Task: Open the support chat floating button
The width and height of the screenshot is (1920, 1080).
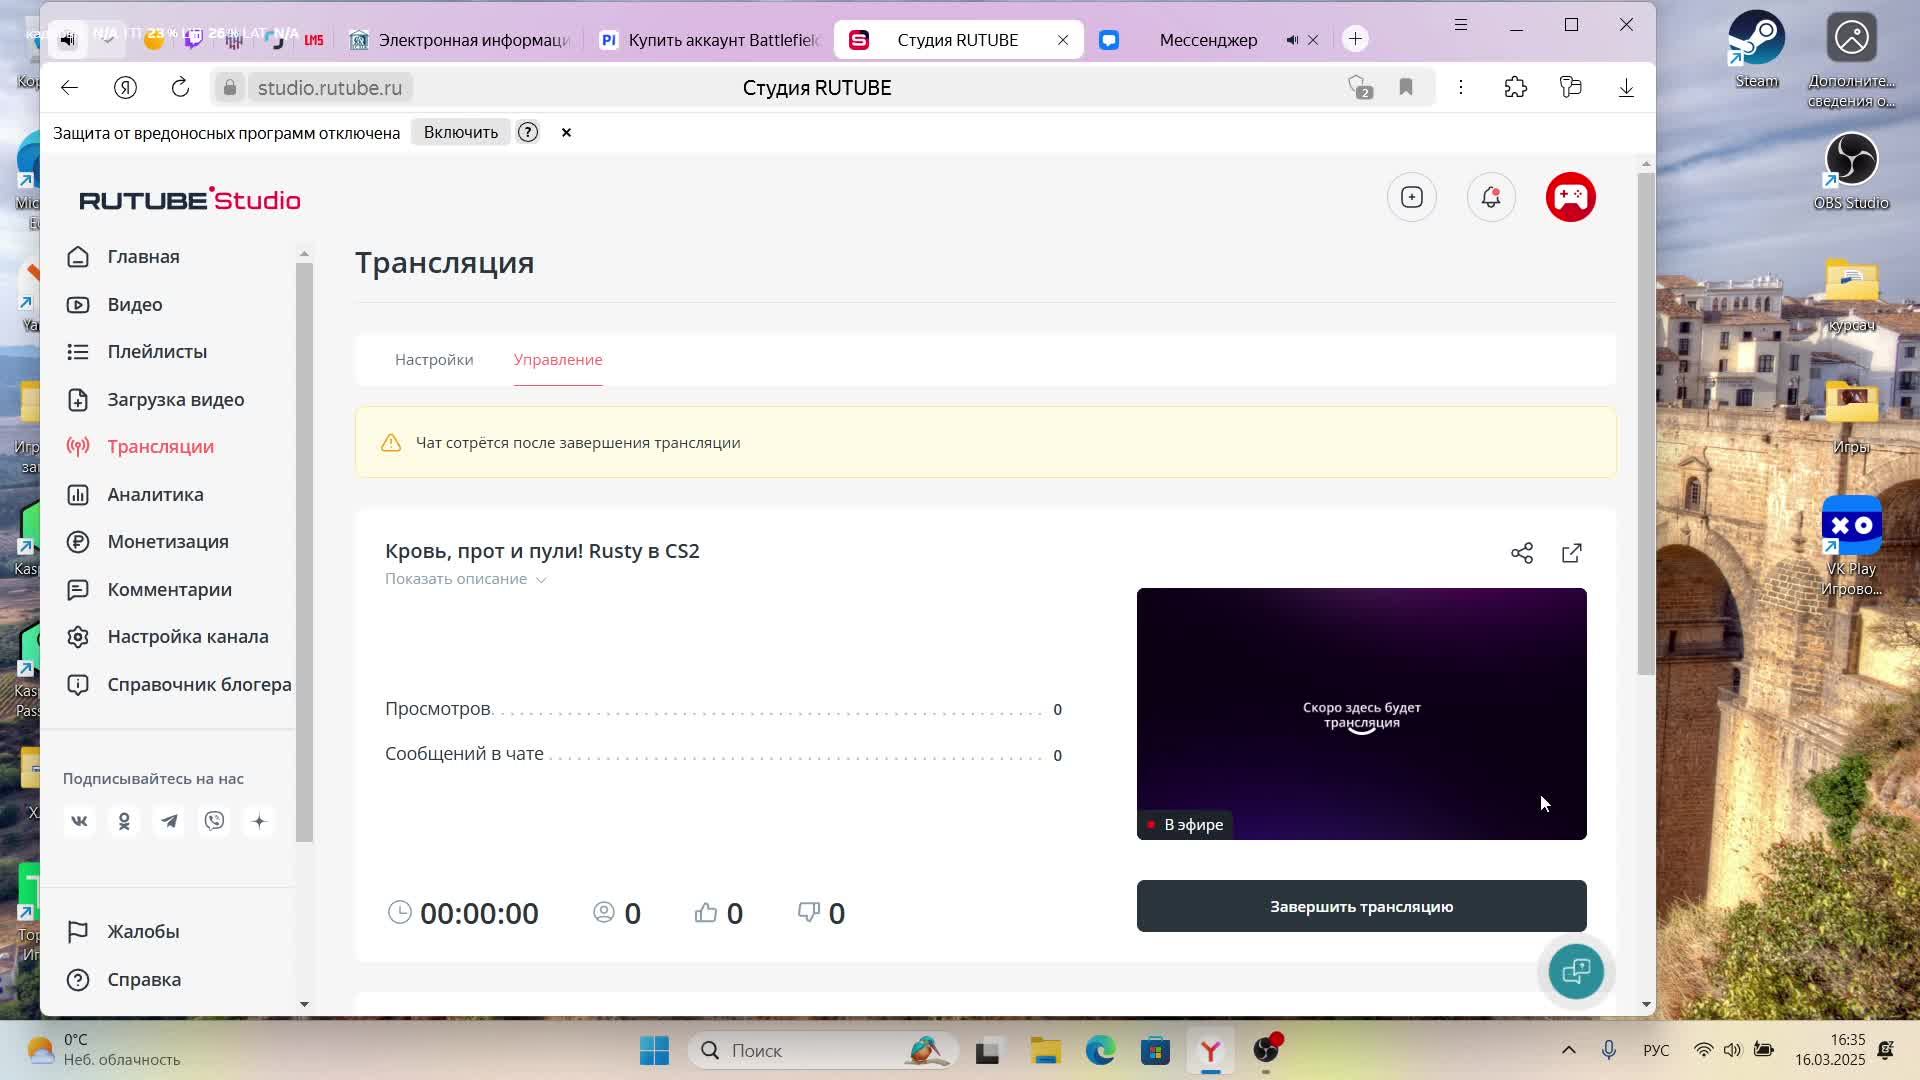Action: tap(1576, 971)
